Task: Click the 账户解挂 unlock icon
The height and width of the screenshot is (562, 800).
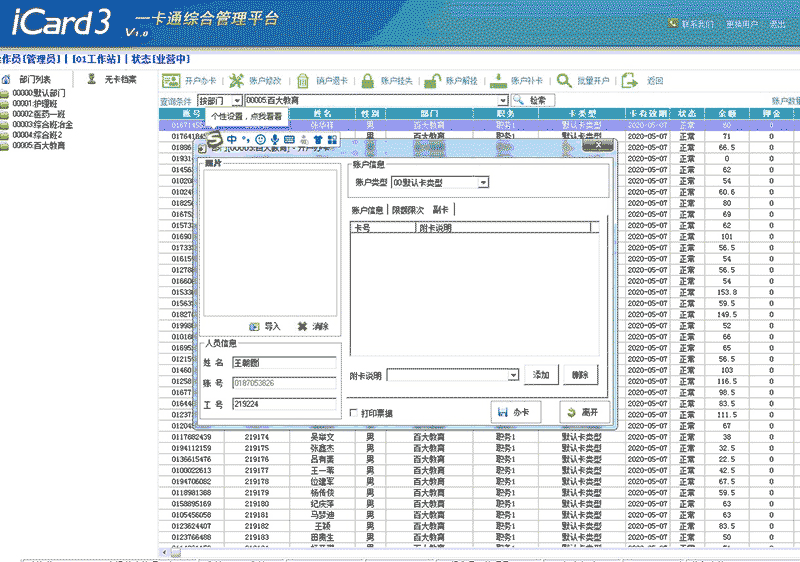Action: [433, 81]
